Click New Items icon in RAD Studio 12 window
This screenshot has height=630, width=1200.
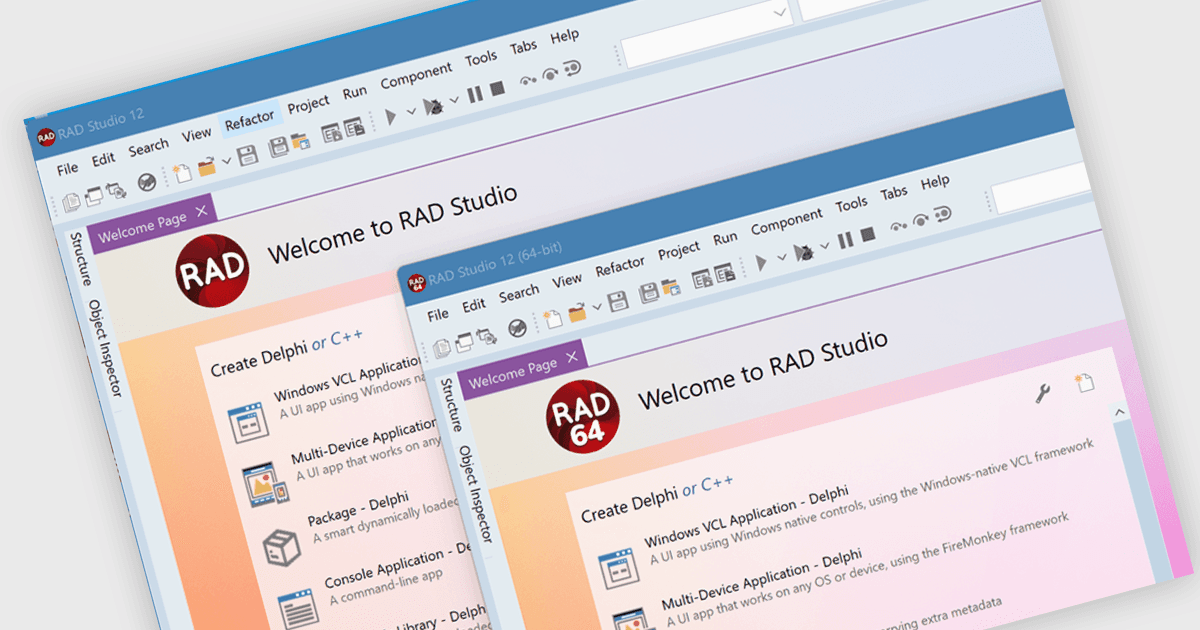click(182, 172)
